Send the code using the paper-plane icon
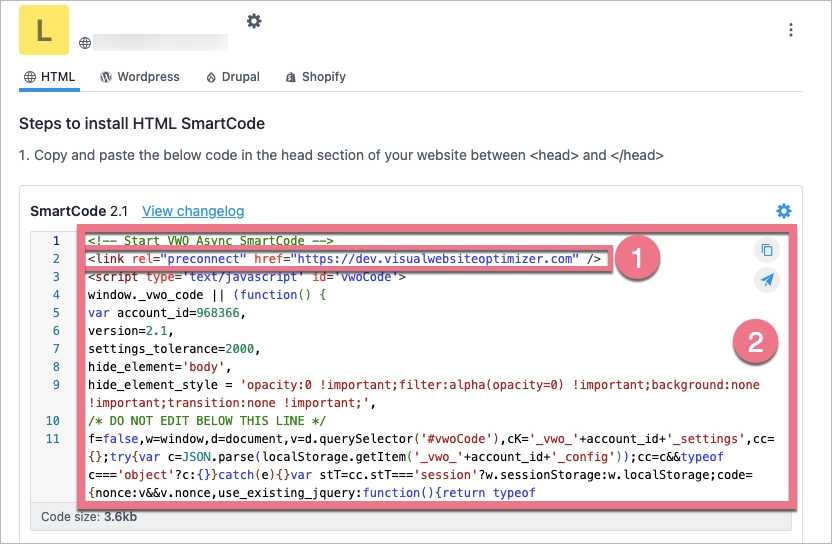Viewport: 832px width, 544px height. tap(767, 280)
